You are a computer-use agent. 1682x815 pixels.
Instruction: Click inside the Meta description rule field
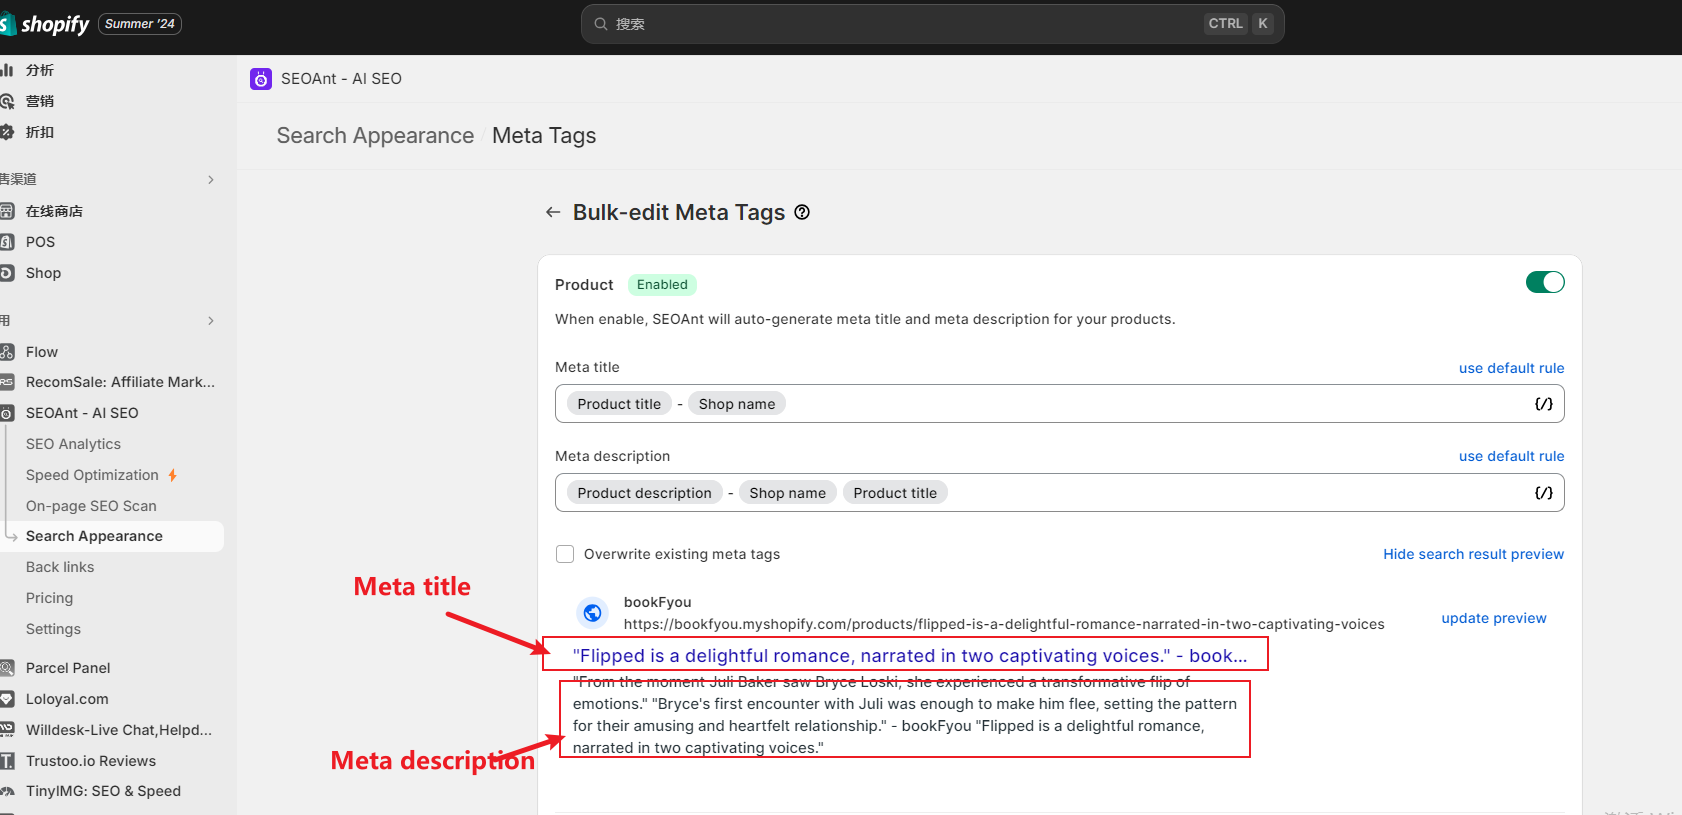click(x=1060, y=493)
